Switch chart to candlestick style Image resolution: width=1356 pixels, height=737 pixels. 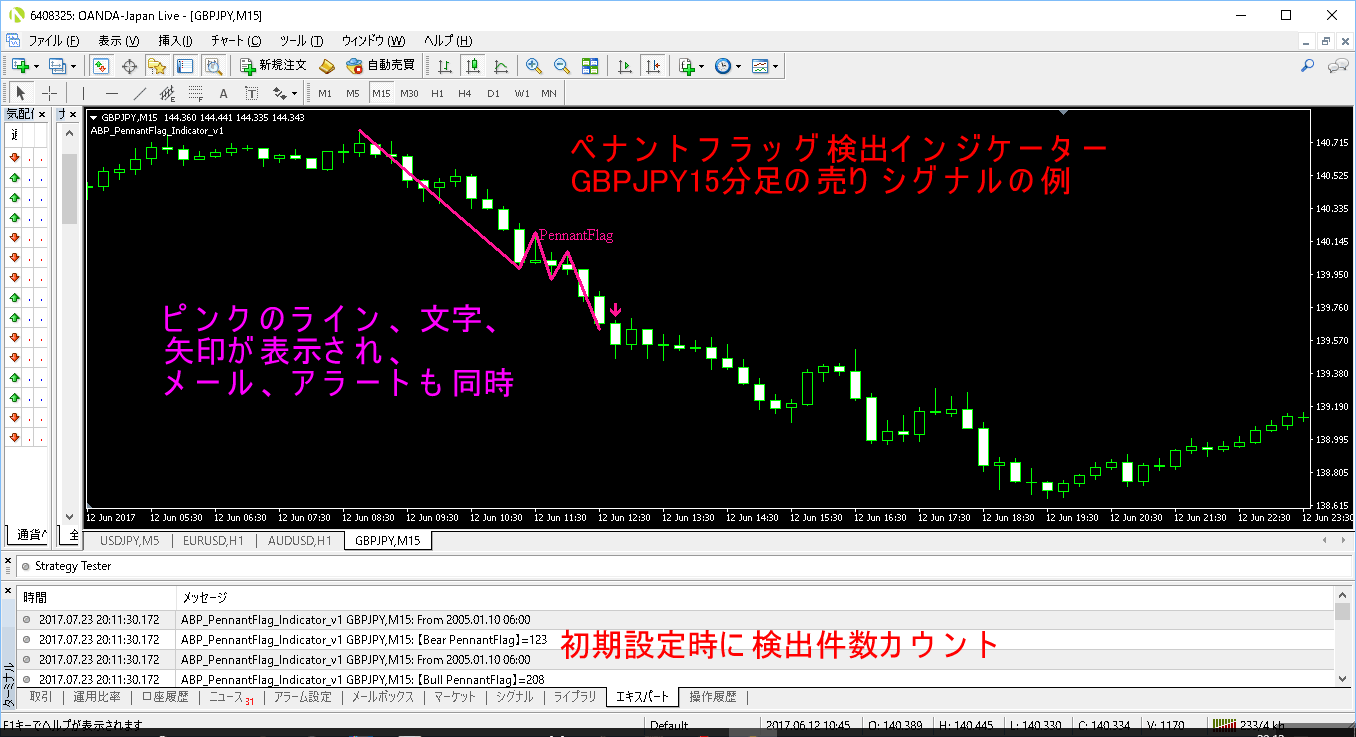(473, 66)
